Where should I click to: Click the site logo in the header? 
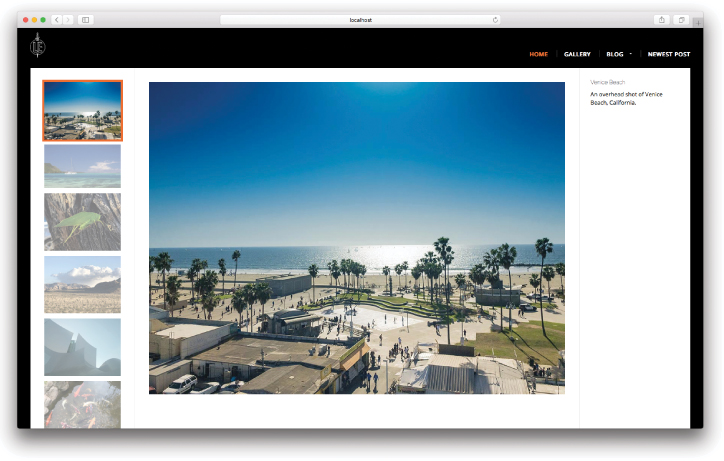click(x=38, y=45)
